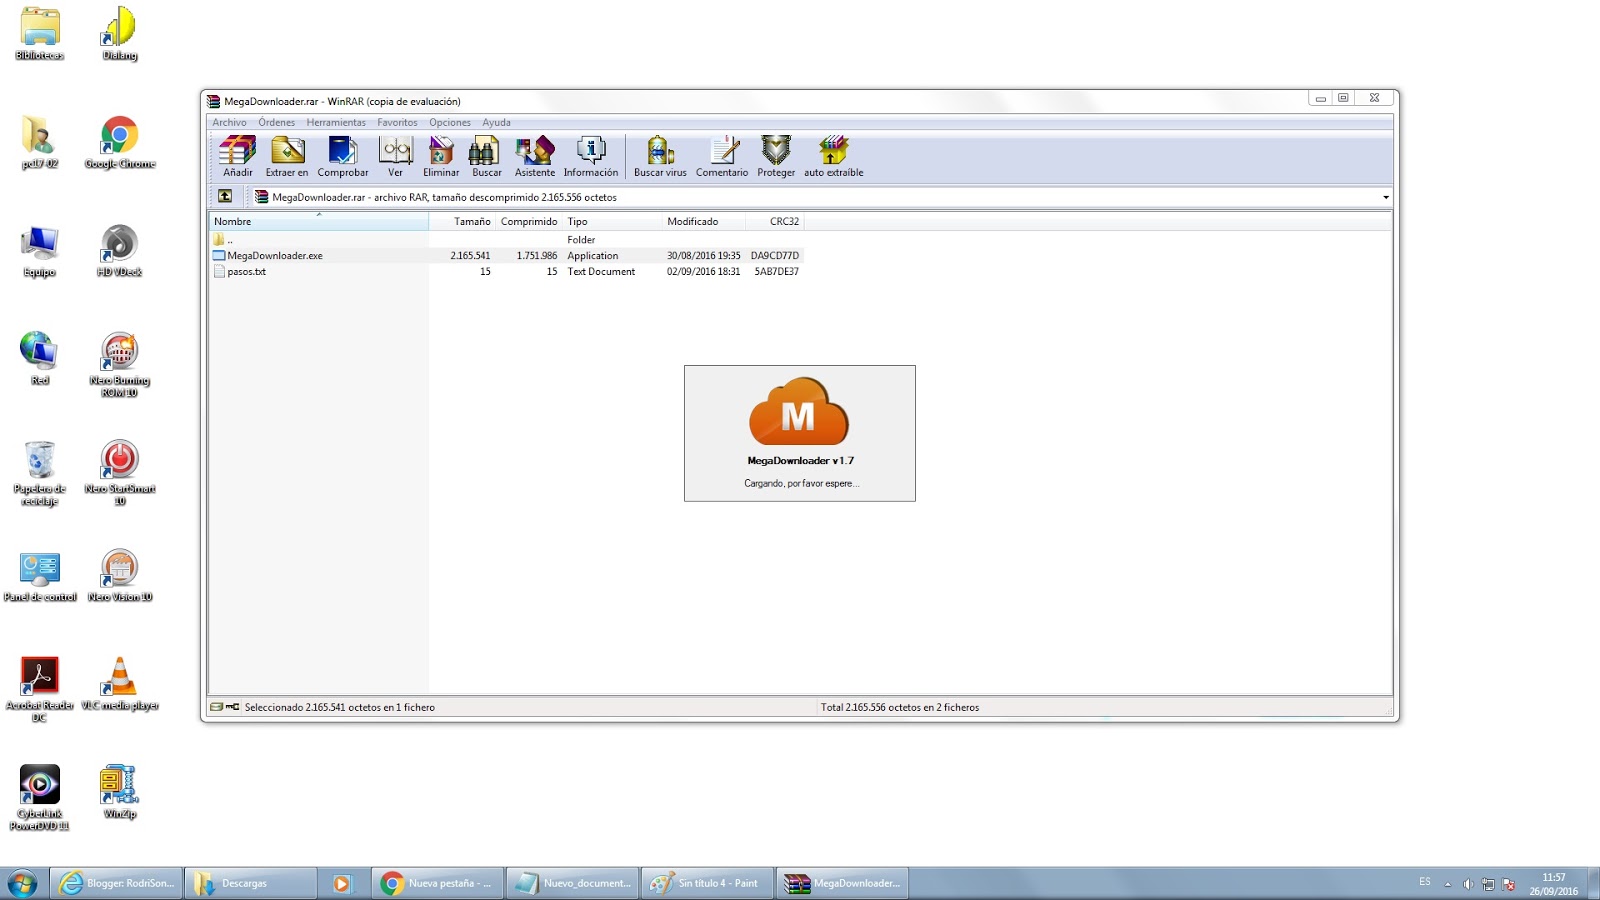Select Google Chrome desktop shortcut

click(x=120, y=142)
